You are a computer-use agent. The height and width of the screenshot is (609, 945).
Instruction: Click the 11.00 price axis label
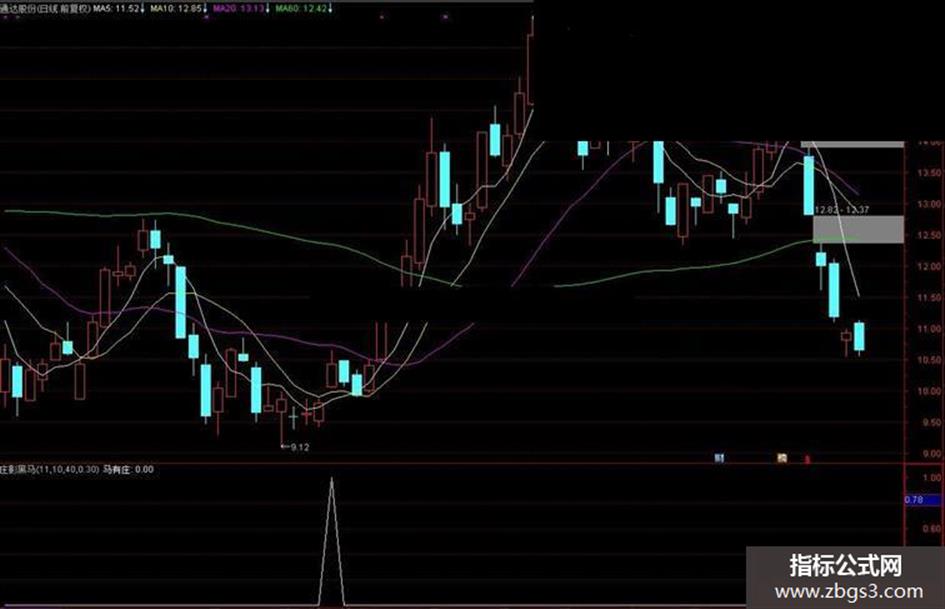(x=928, y=329)
